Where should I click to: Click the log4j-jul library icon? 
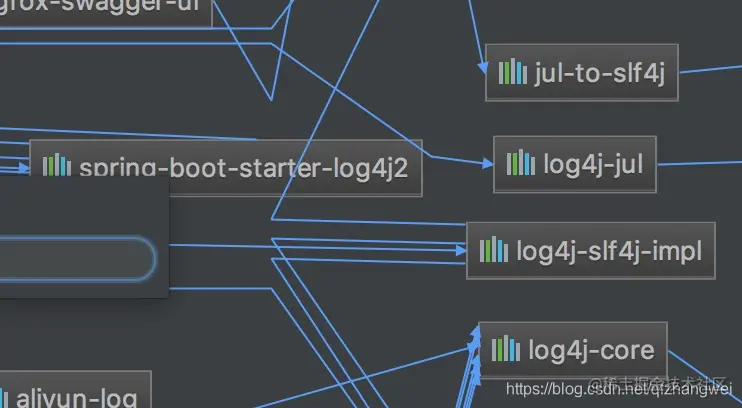(521, 163)
